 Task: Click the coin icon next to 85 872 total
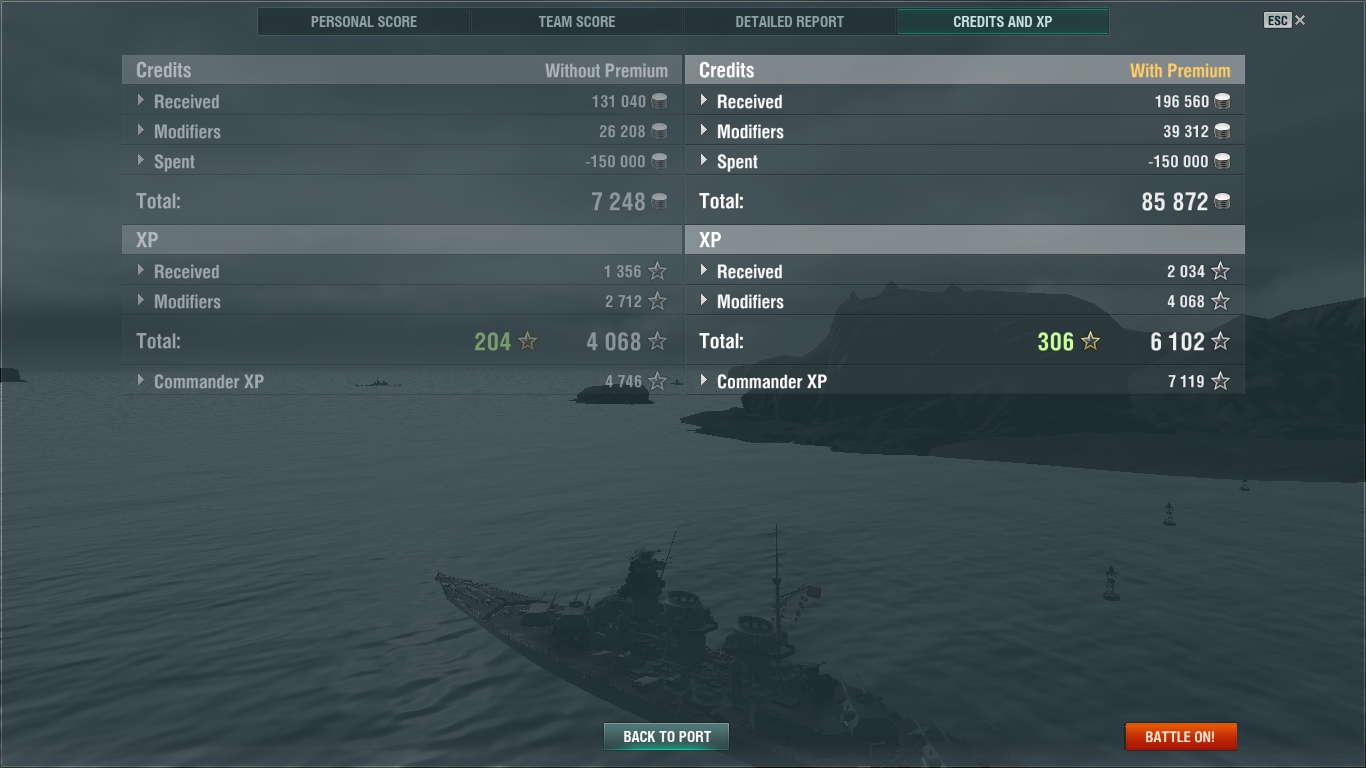pyautogui.click(x=1221, y=201)
